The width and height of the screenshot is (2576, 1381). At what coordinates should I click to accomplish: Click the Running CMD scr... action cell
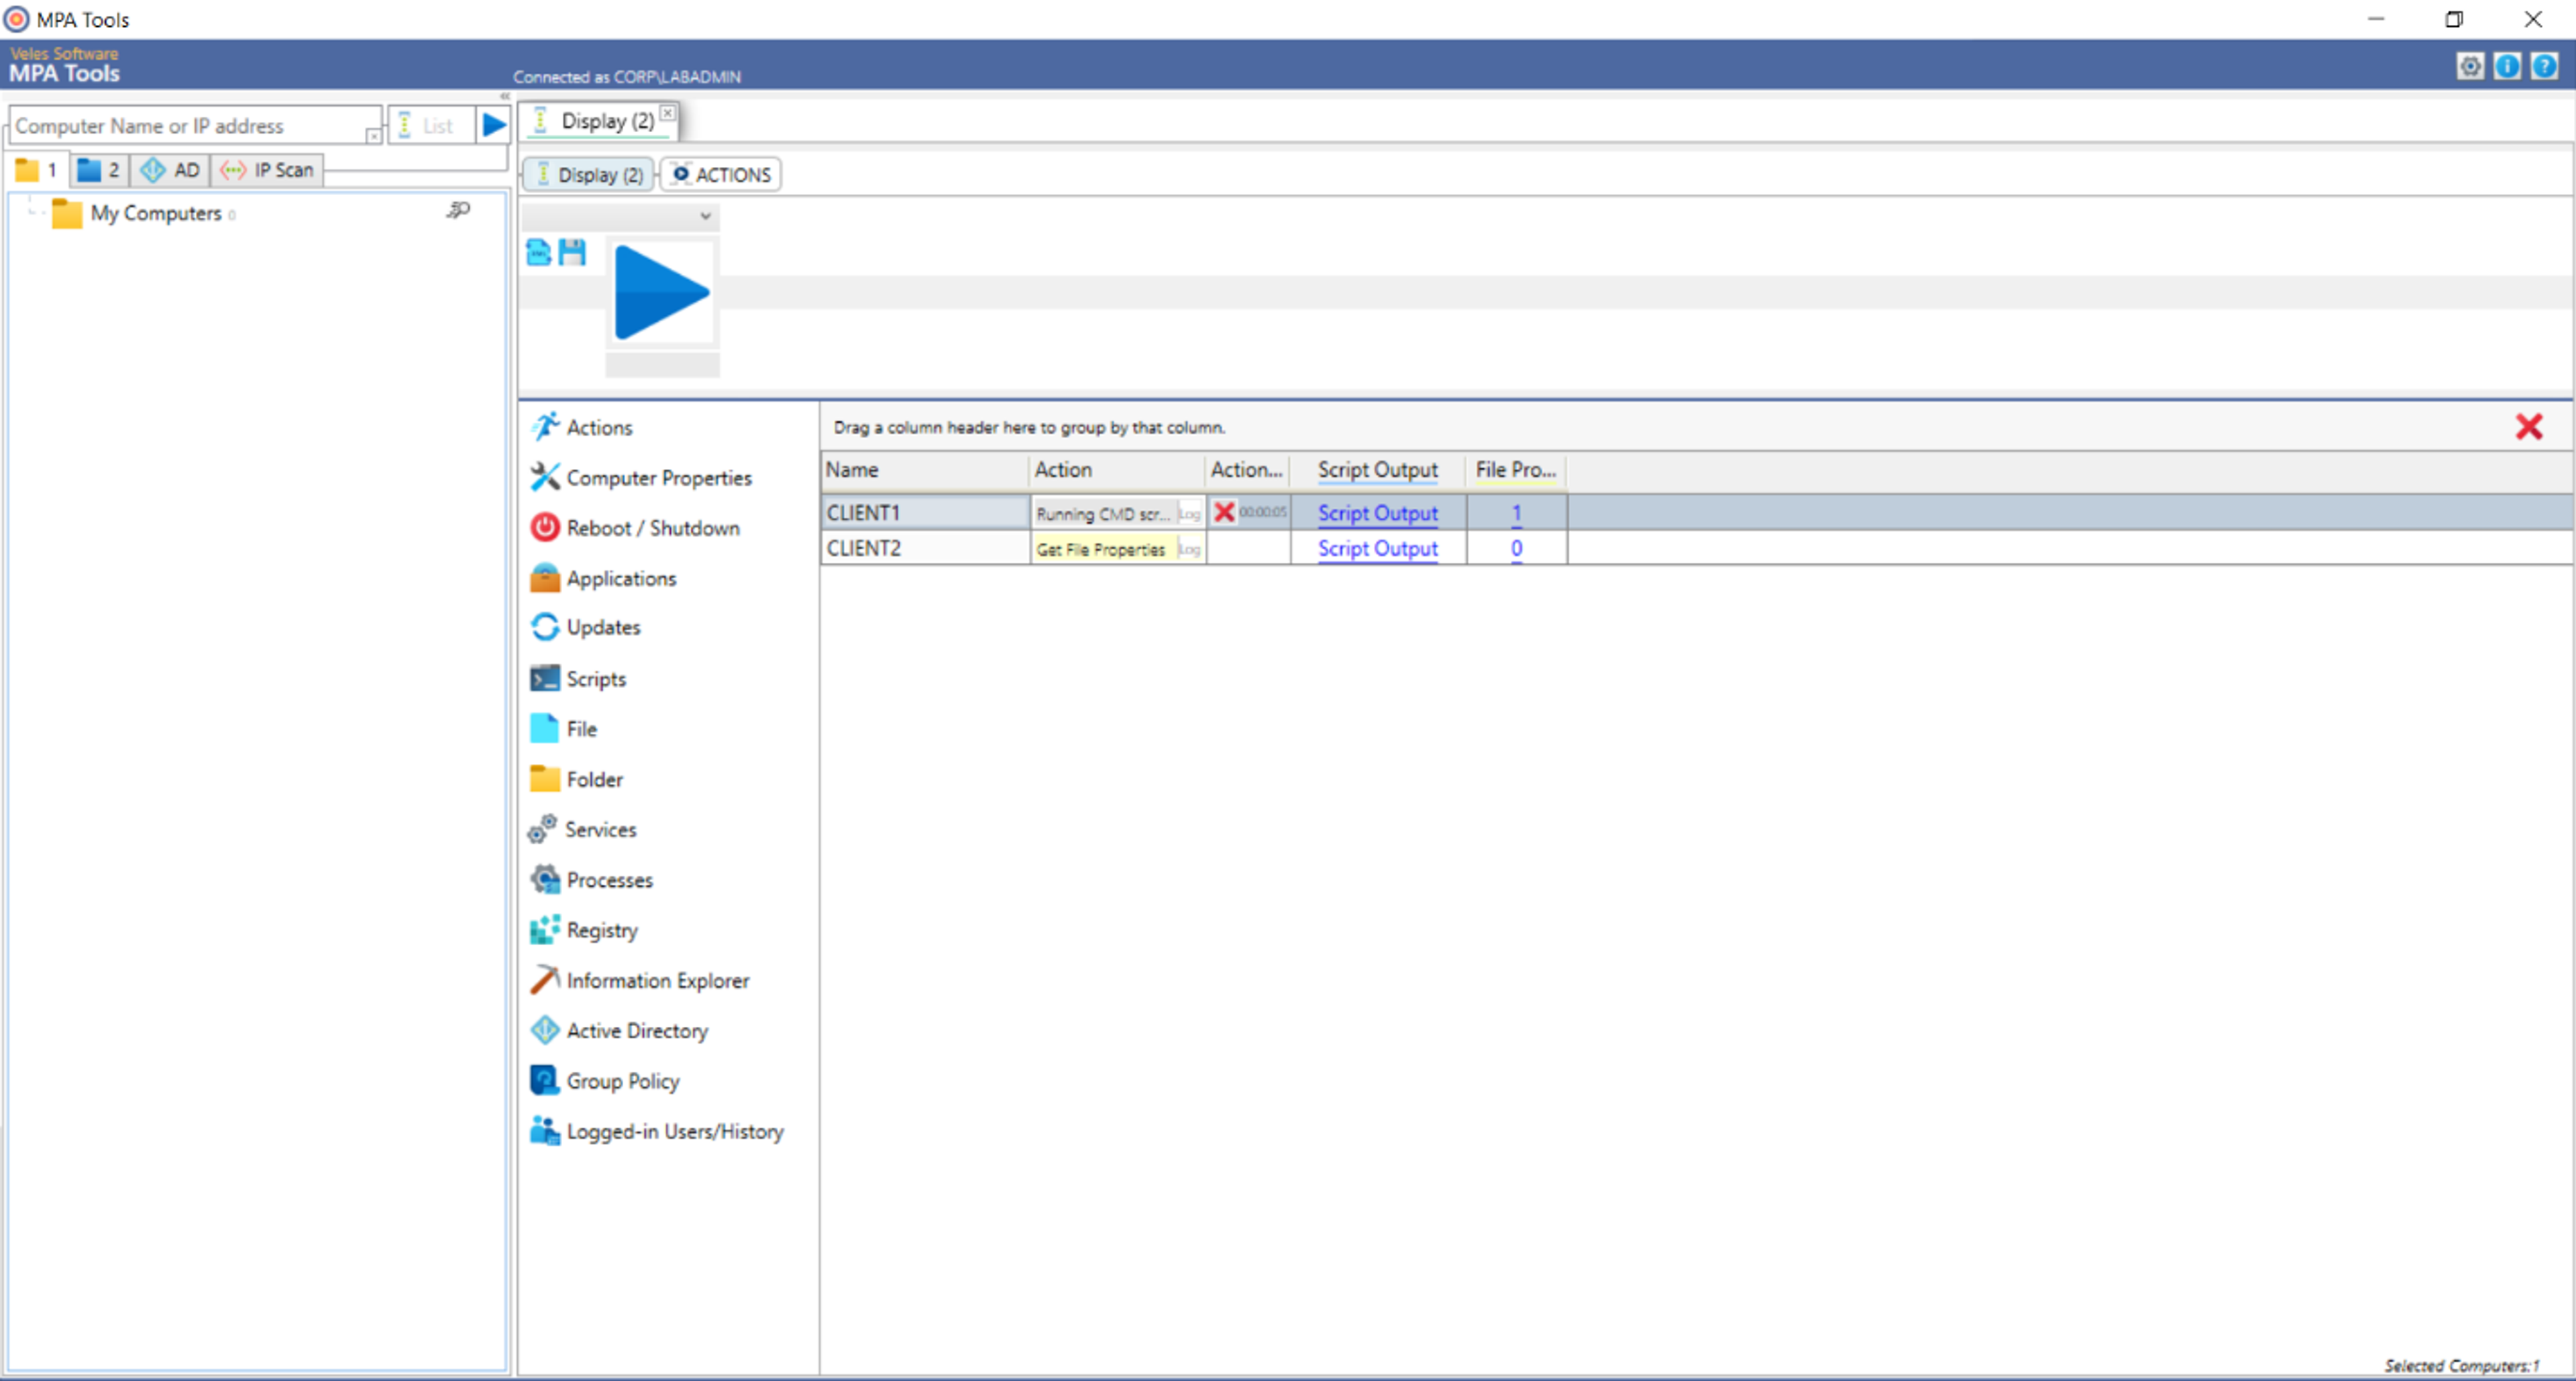[1104, 514]
